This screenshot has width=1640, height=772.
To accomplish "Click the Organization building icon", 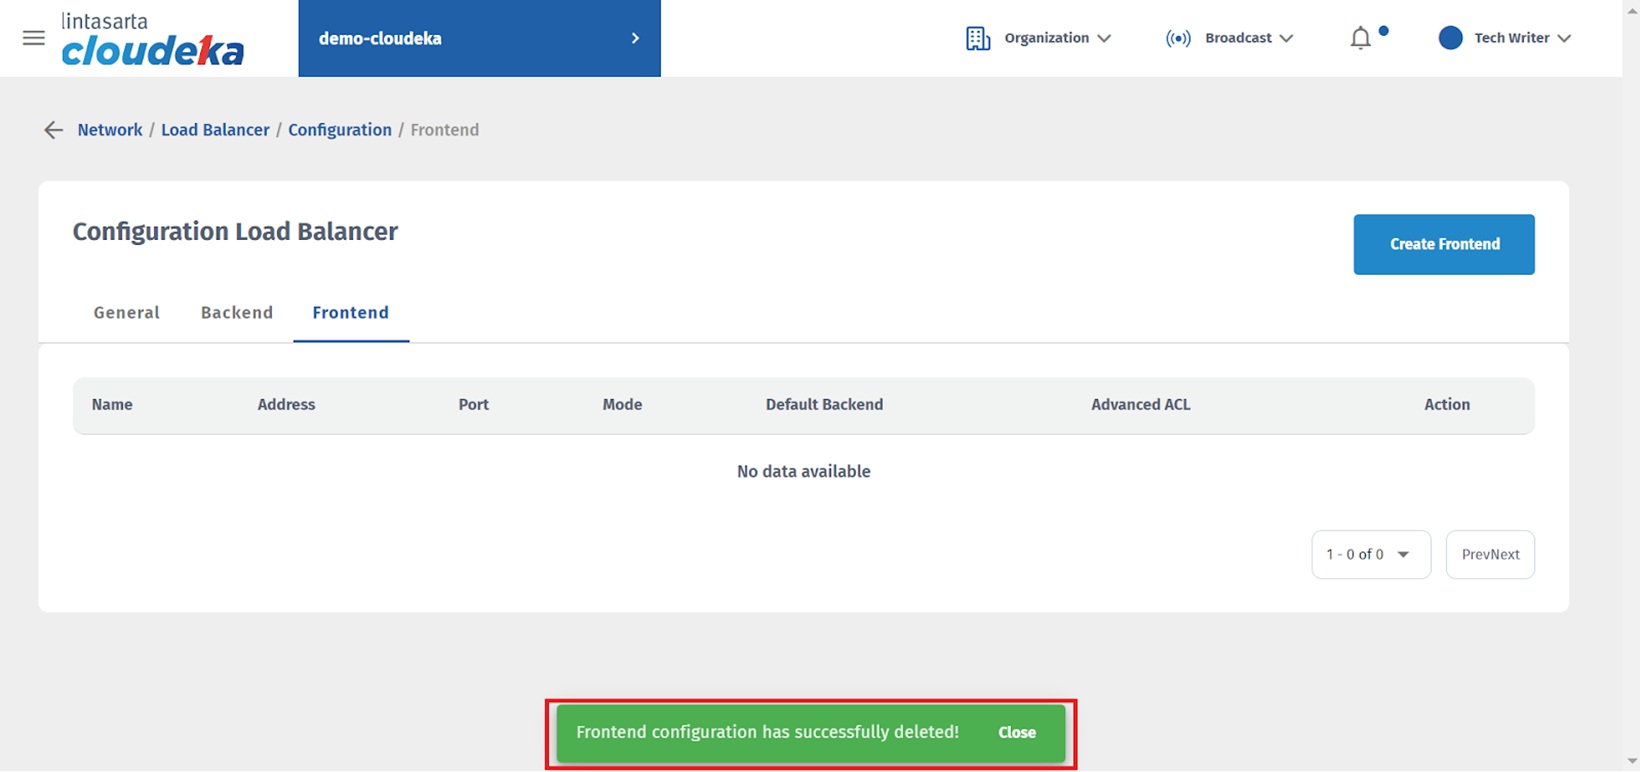I will [977, 38].
